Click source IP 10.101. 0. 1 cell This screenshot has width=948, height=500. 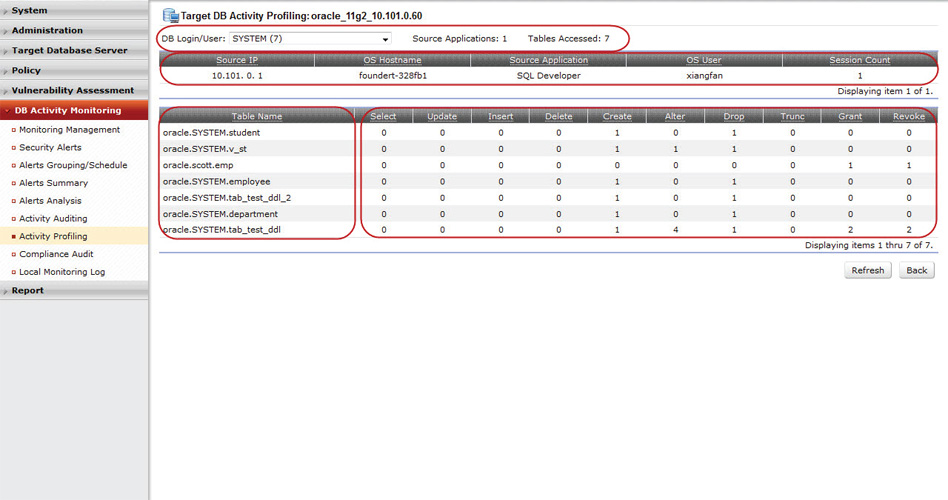(237, 76)
